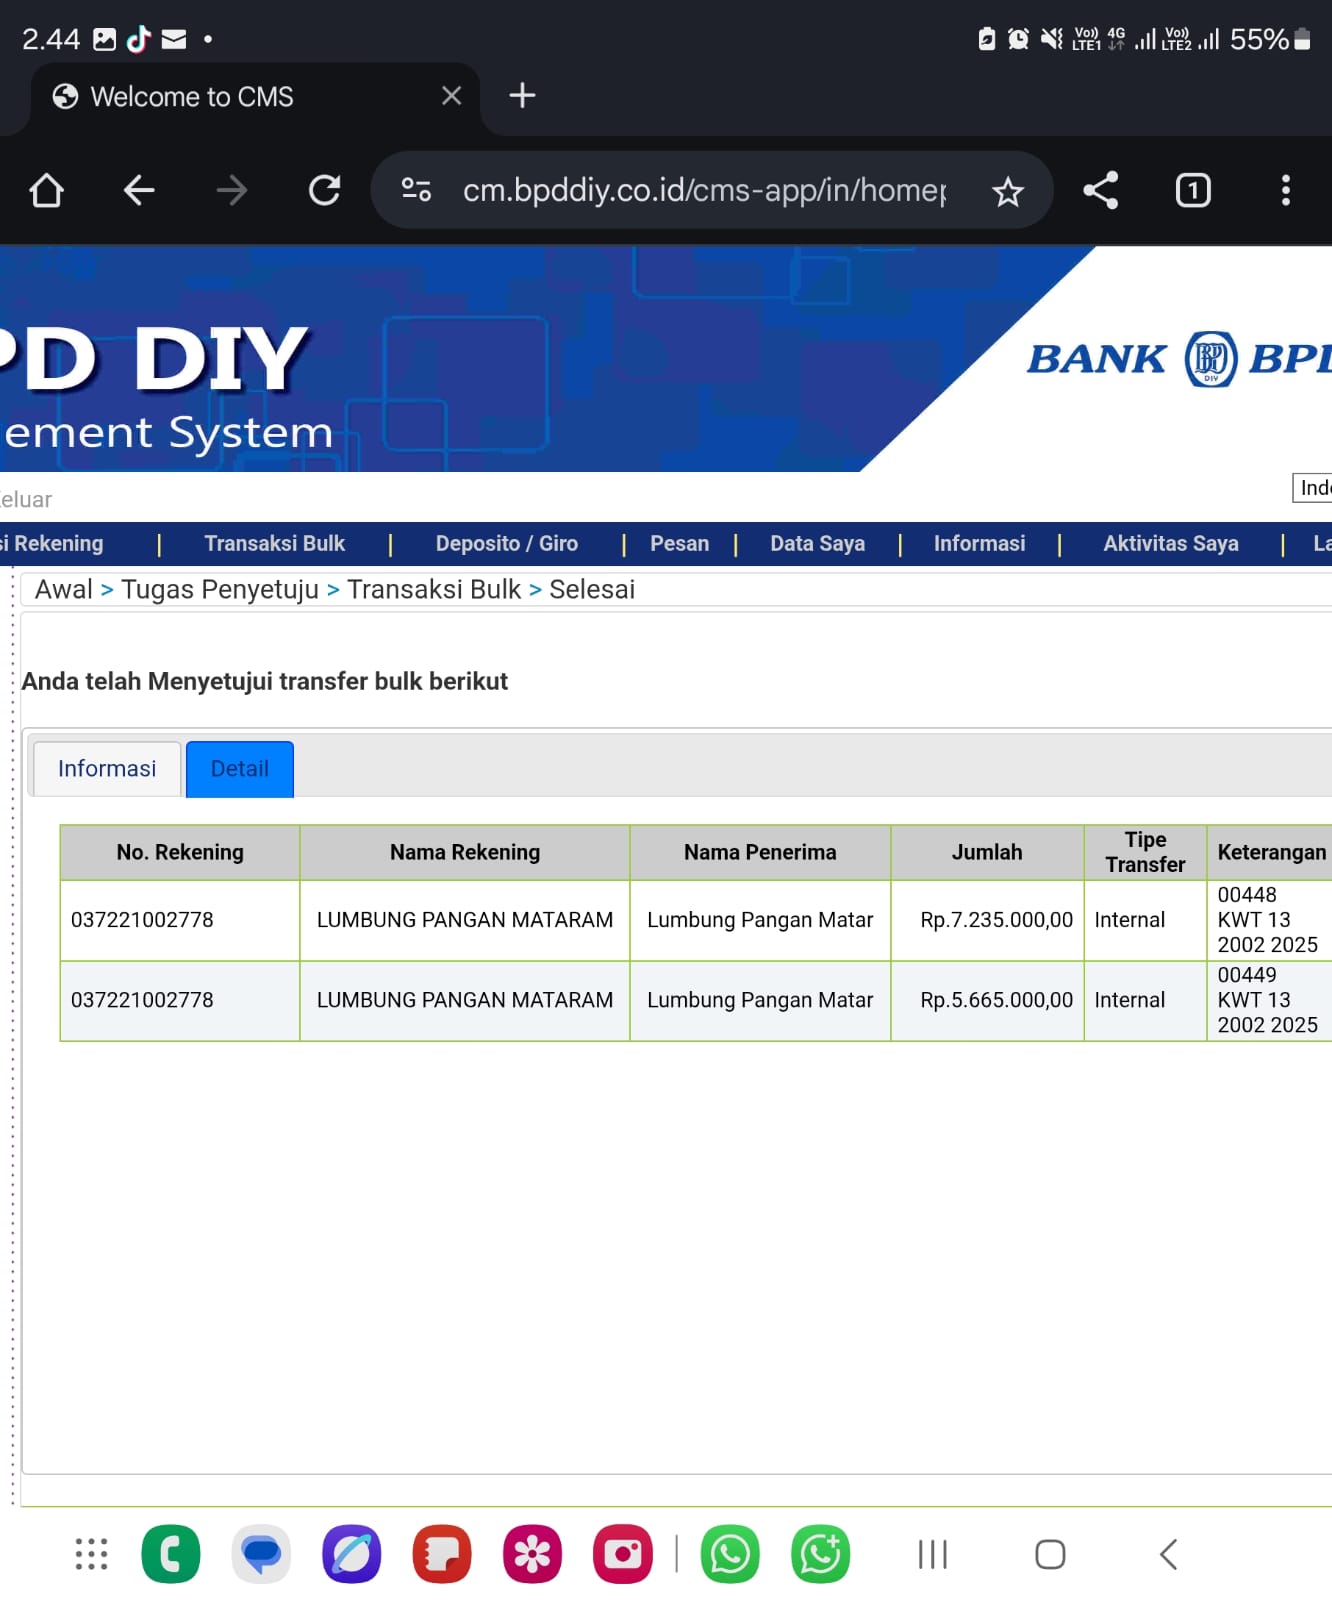
Task: Click the Jumlah column header
Action: point(987,852)
